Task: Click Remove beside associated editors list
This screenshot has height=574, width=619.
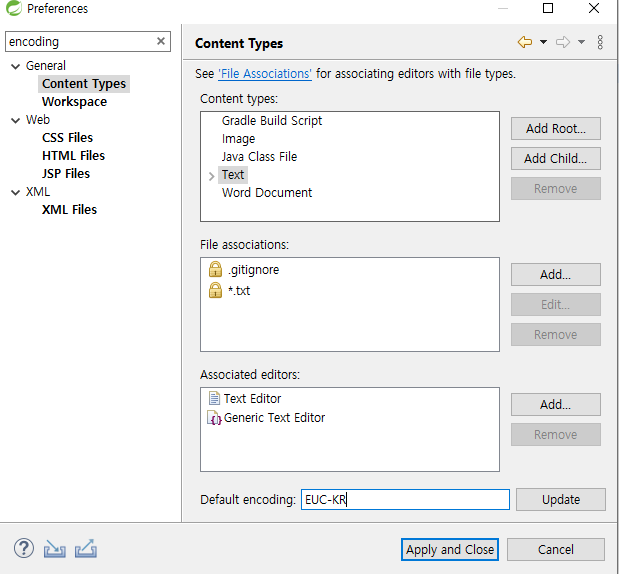Action: [x=555, y=434]
